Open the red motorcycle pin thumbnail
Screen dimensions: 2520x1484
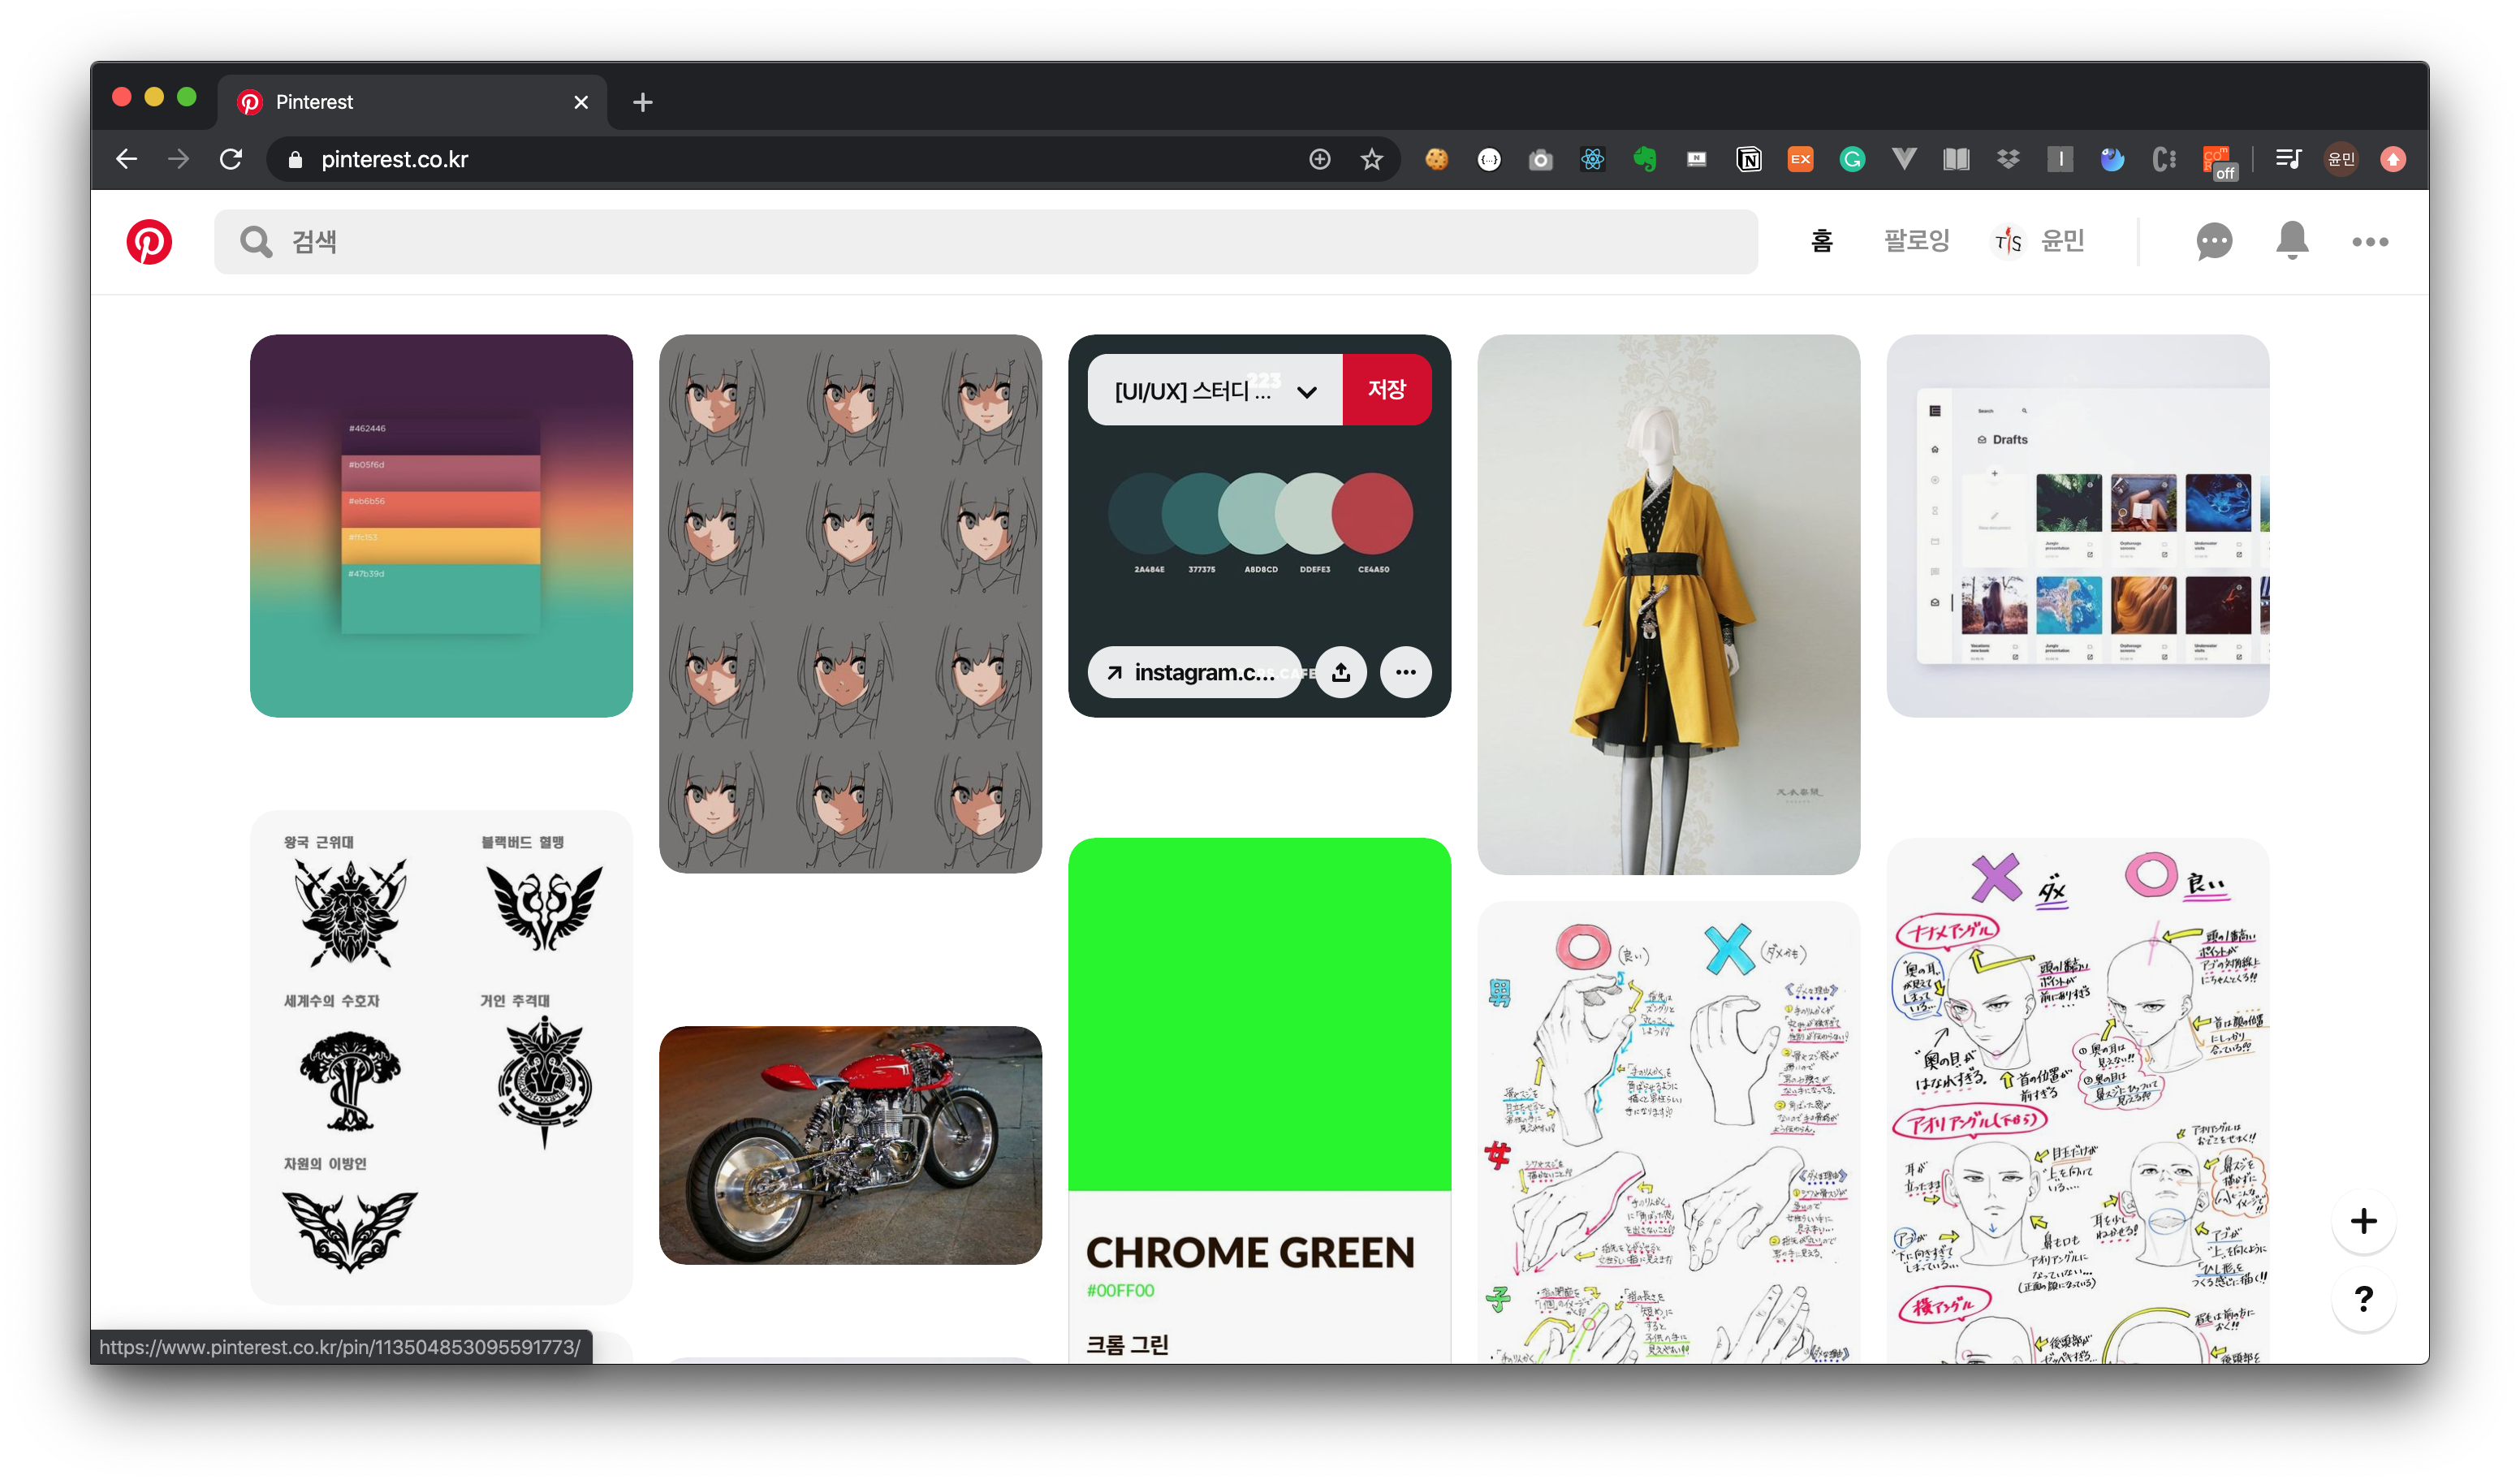[x=850, y=1145]
